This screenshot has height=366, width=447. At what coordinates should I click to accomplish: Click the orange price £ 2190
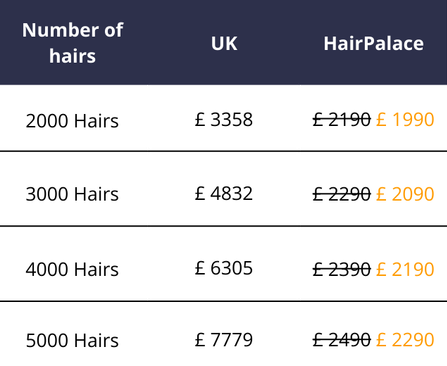(x=405, y=269)
